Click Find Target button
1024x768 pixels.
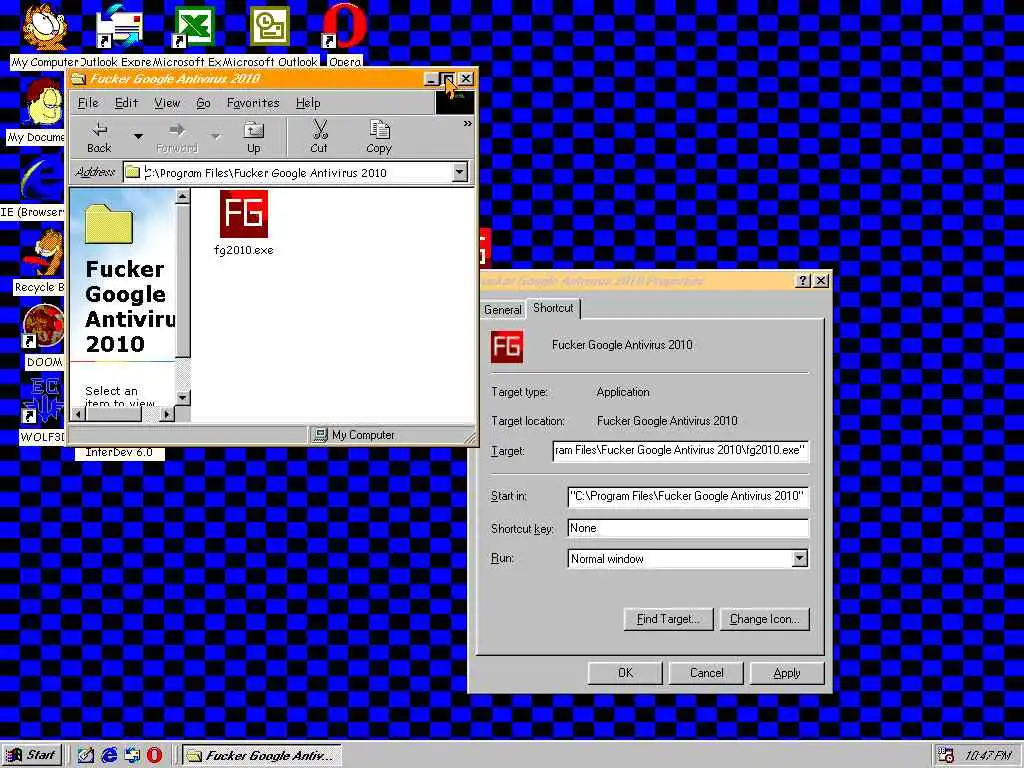[668, 618]
